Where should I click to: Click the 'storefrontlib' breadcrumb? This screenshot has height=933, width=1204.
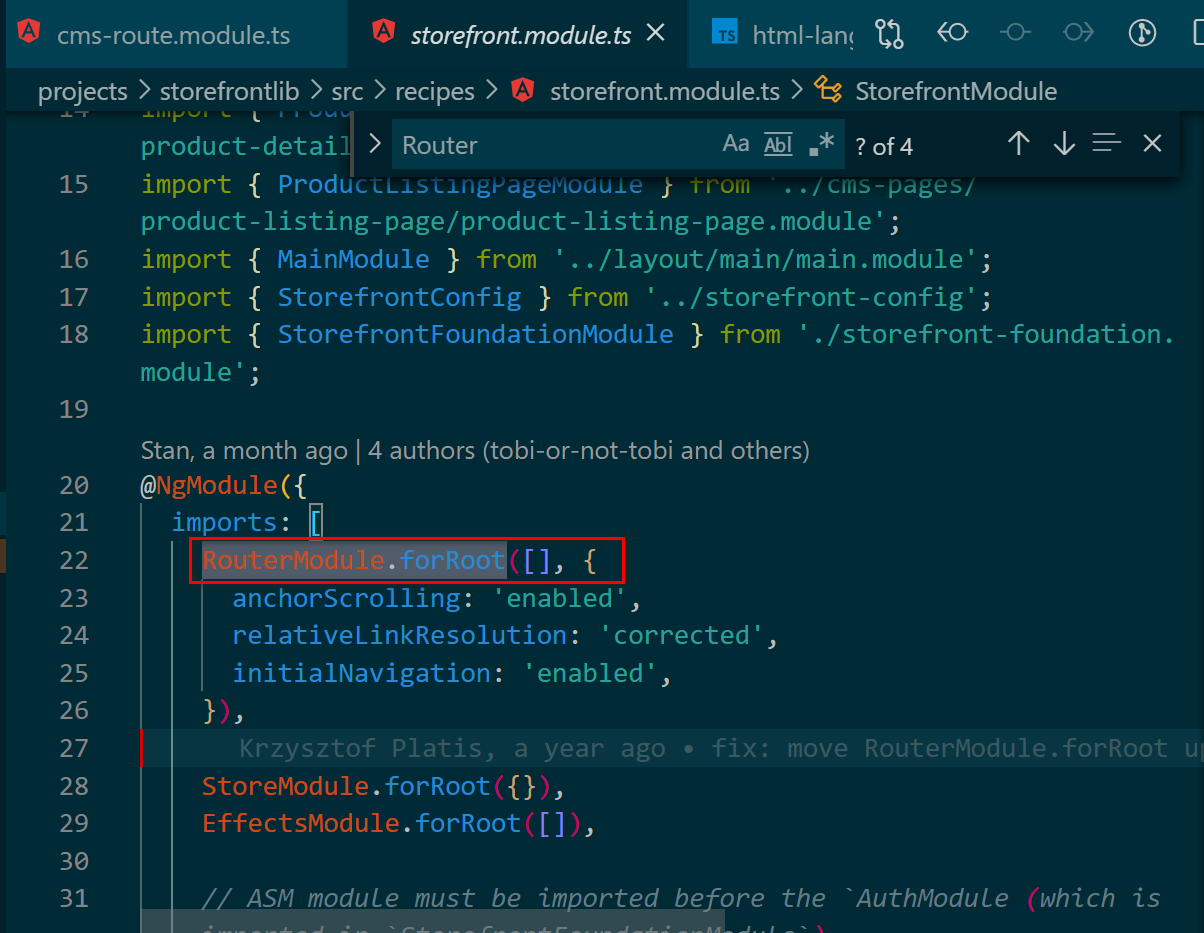(230, 92)
